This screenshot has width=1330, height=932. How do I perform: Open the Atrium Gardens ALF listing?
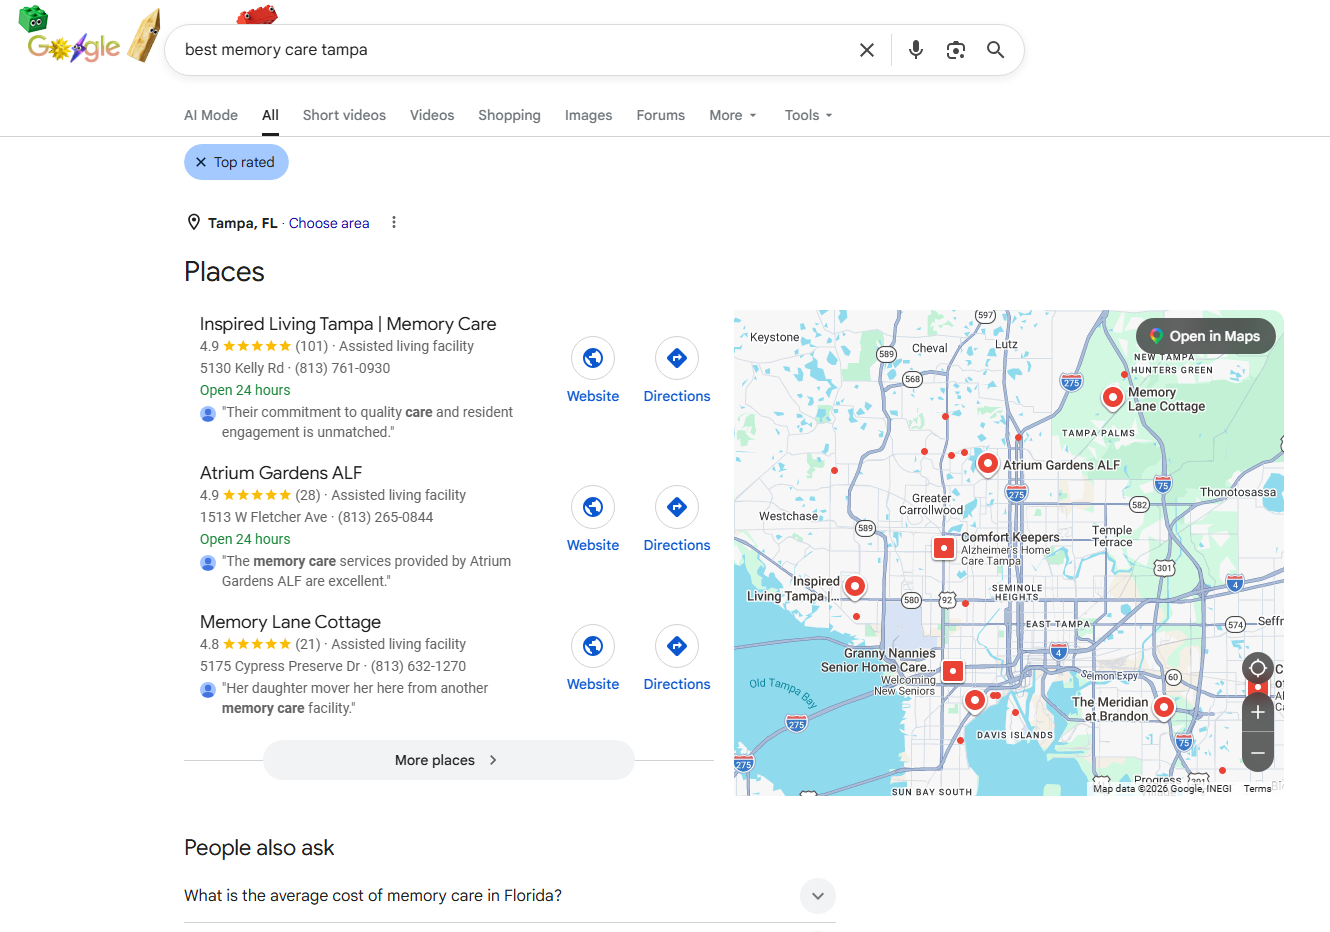click(x=281, y=473)
